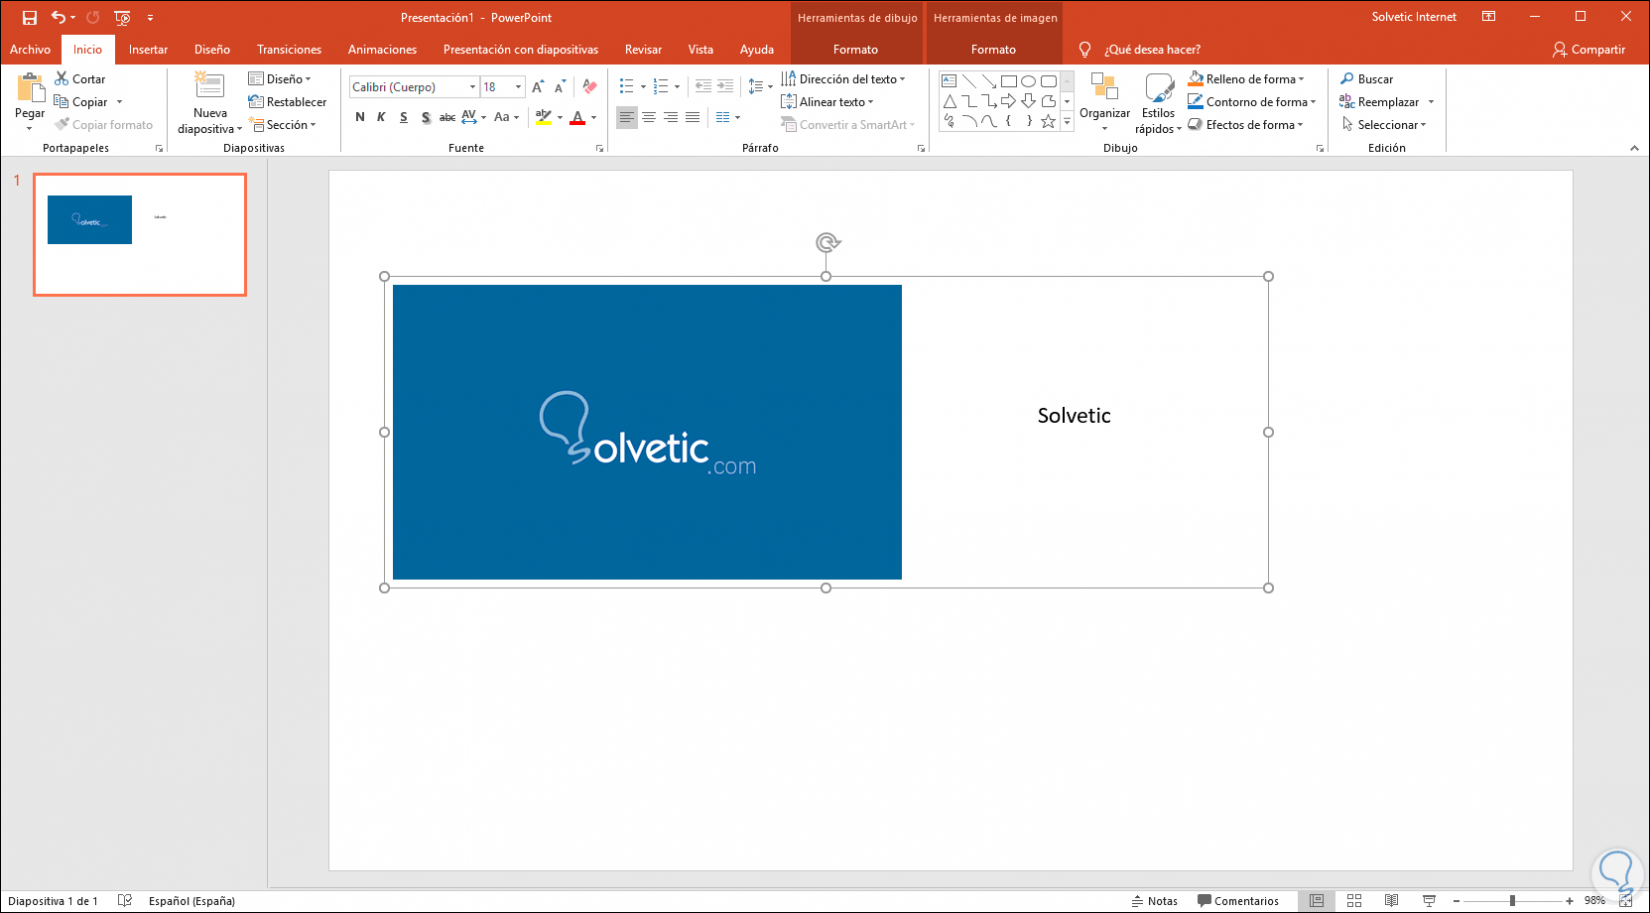Click the Restablecer button

(287, 102)
